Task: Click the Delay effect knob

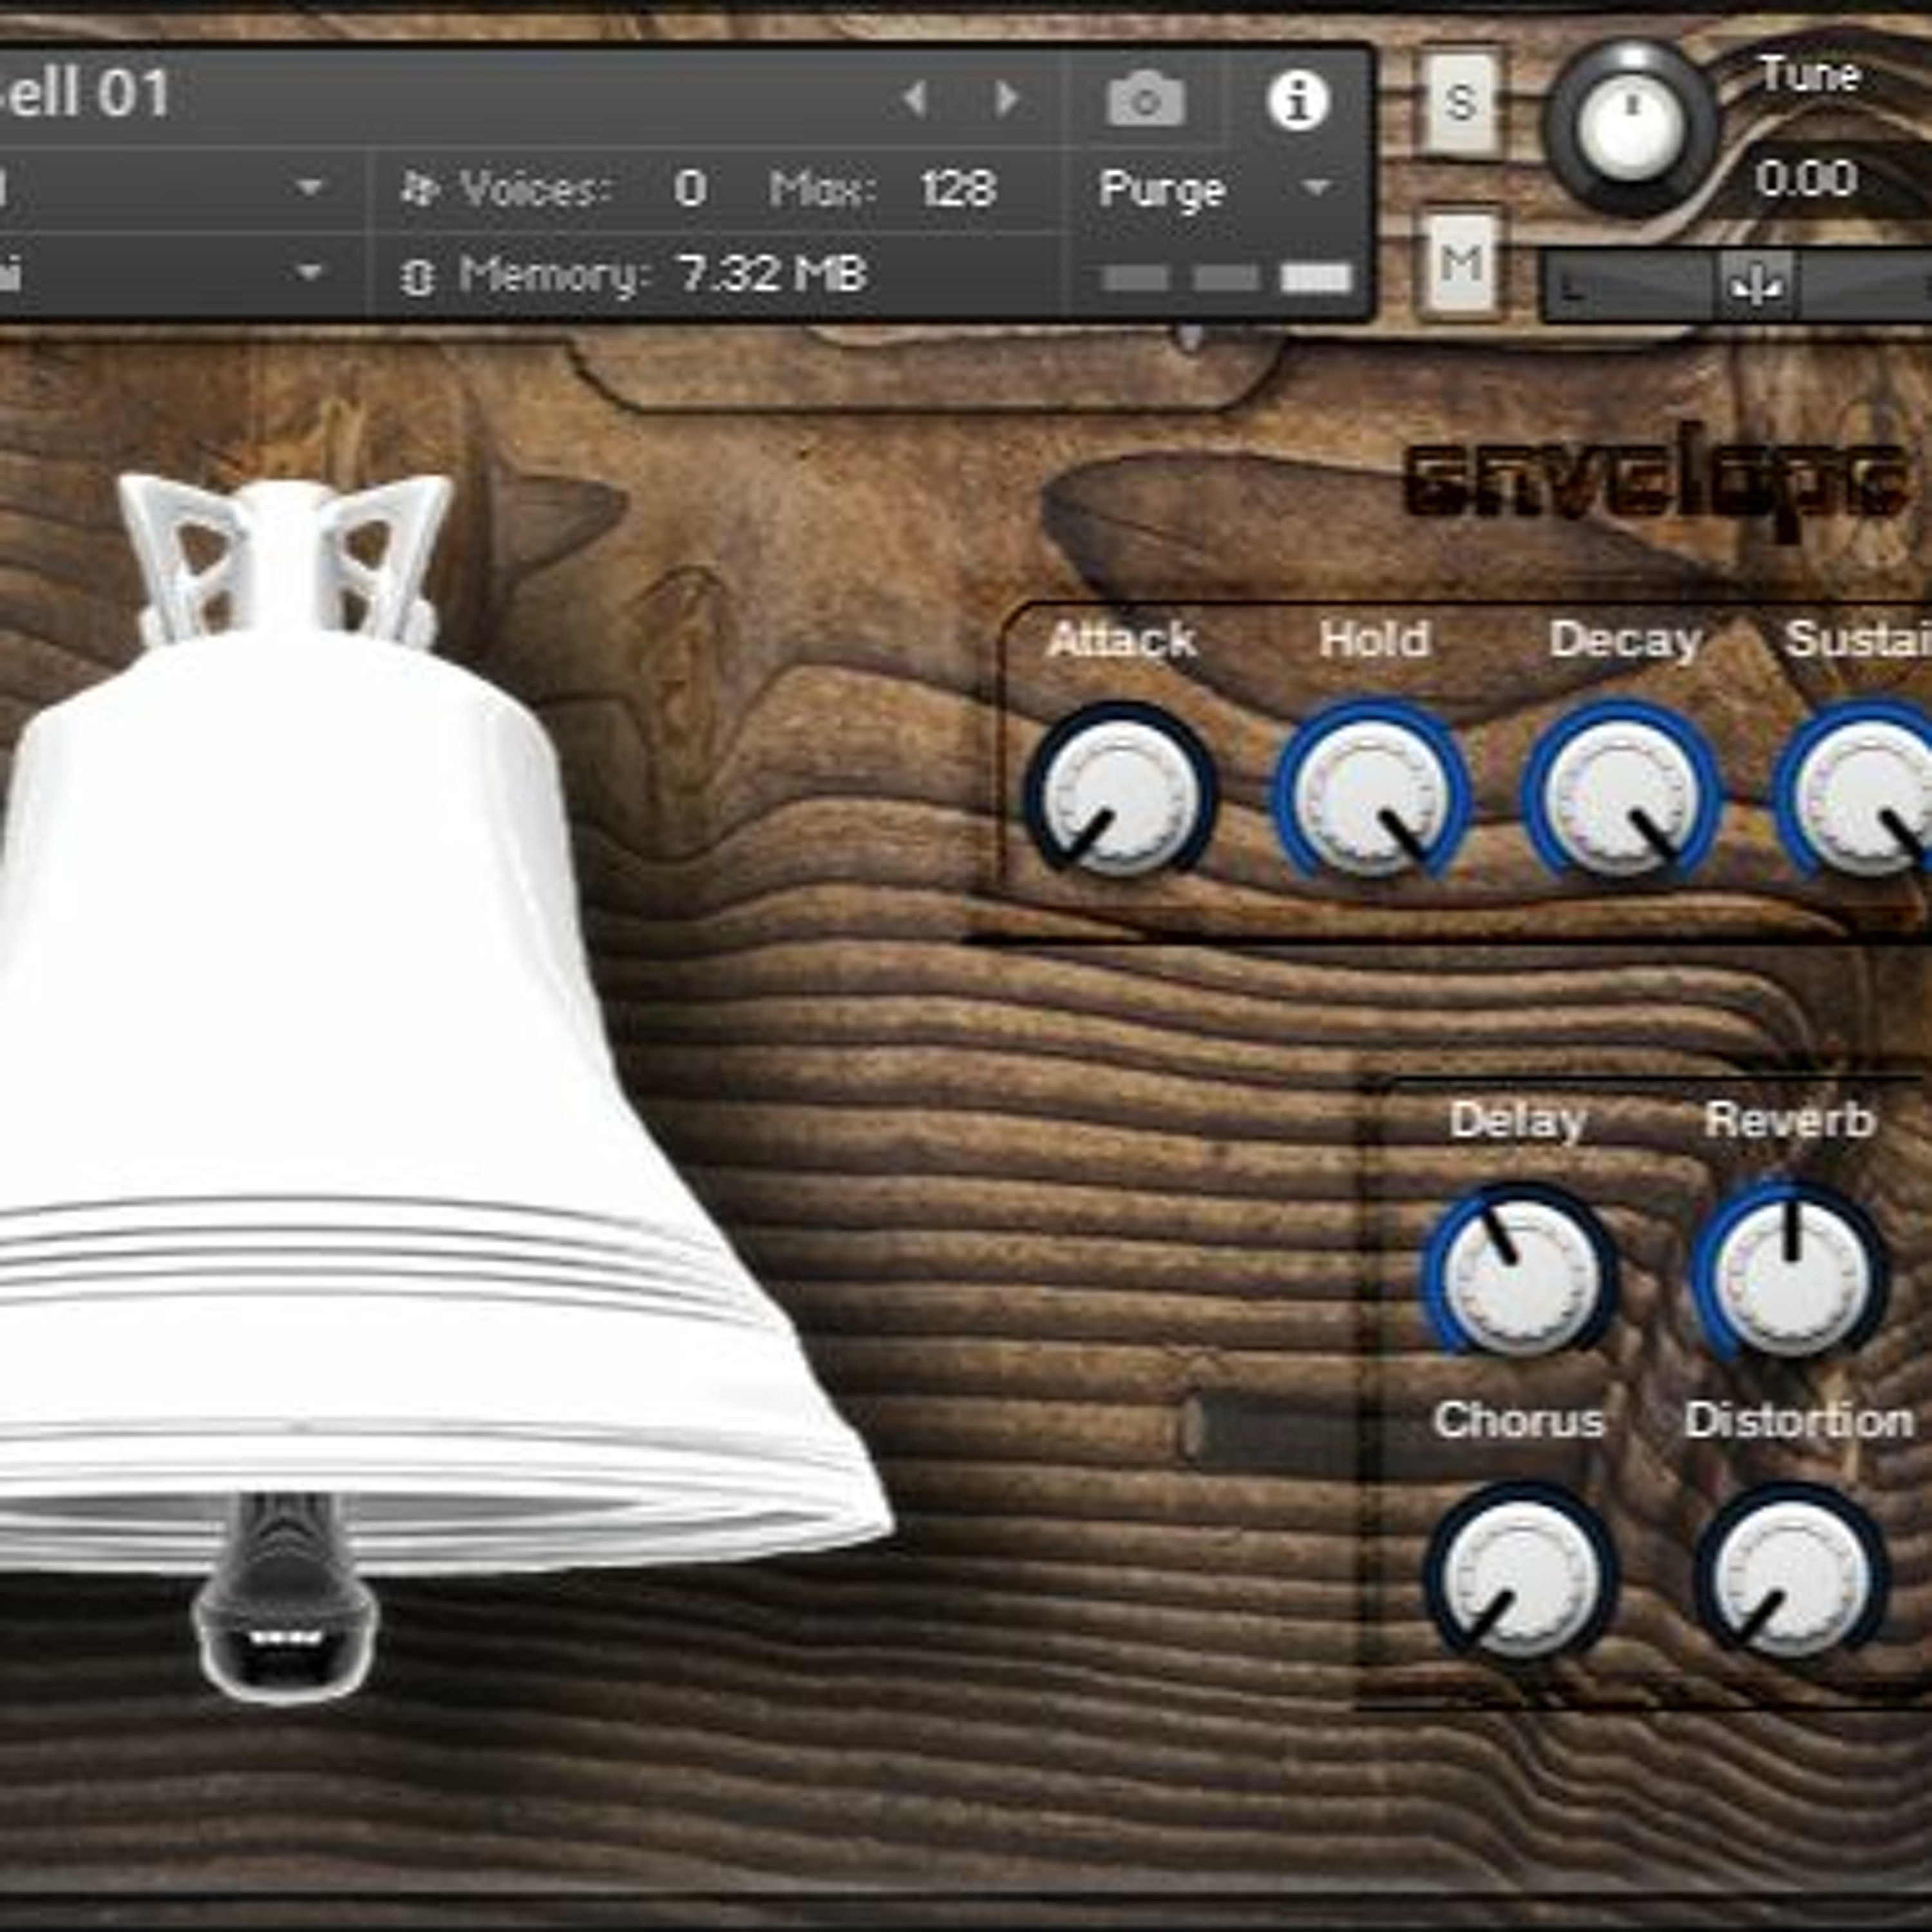Action: point(1519,1276)
